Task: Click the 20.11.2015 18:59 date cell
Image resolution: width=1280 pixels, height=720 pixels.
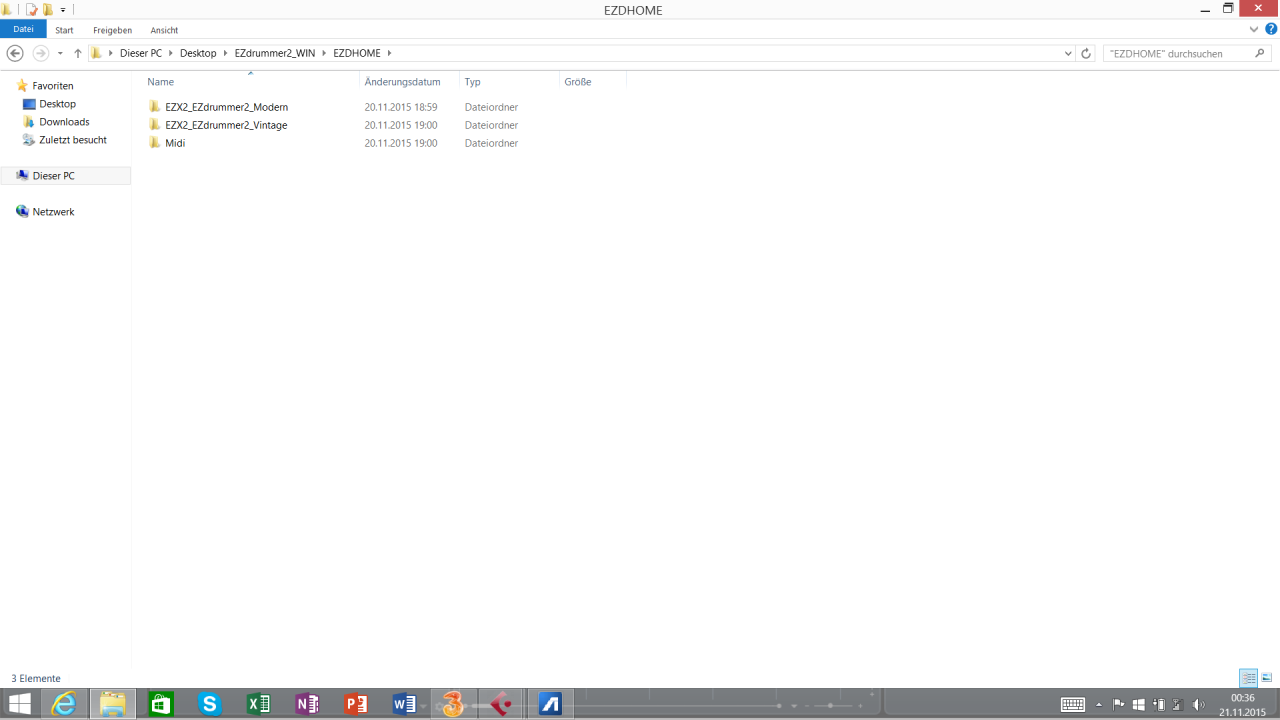Action: point(401,107)
